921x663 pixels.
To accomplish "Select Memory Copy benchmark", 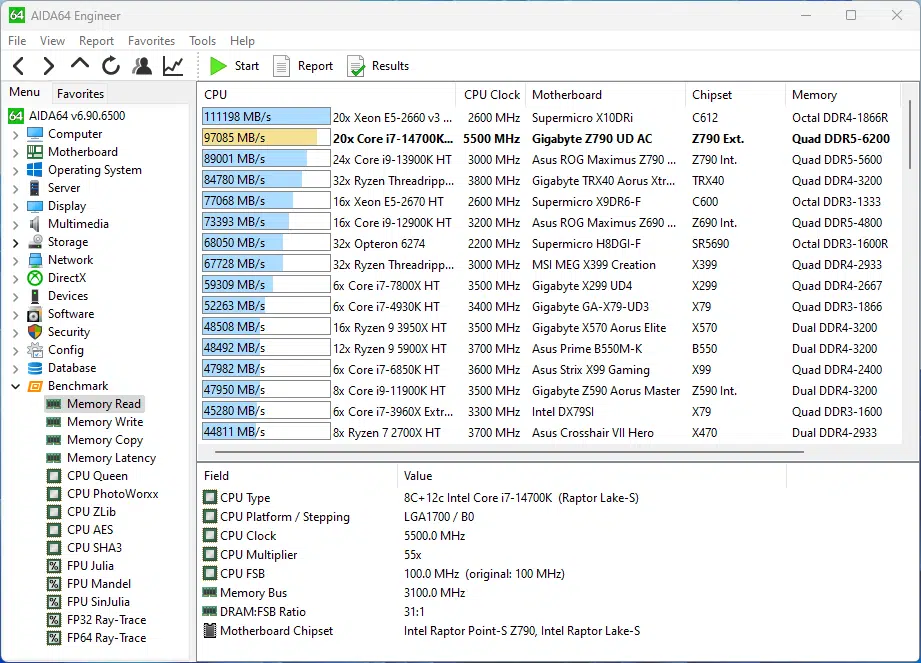I will tap(105, 440).
